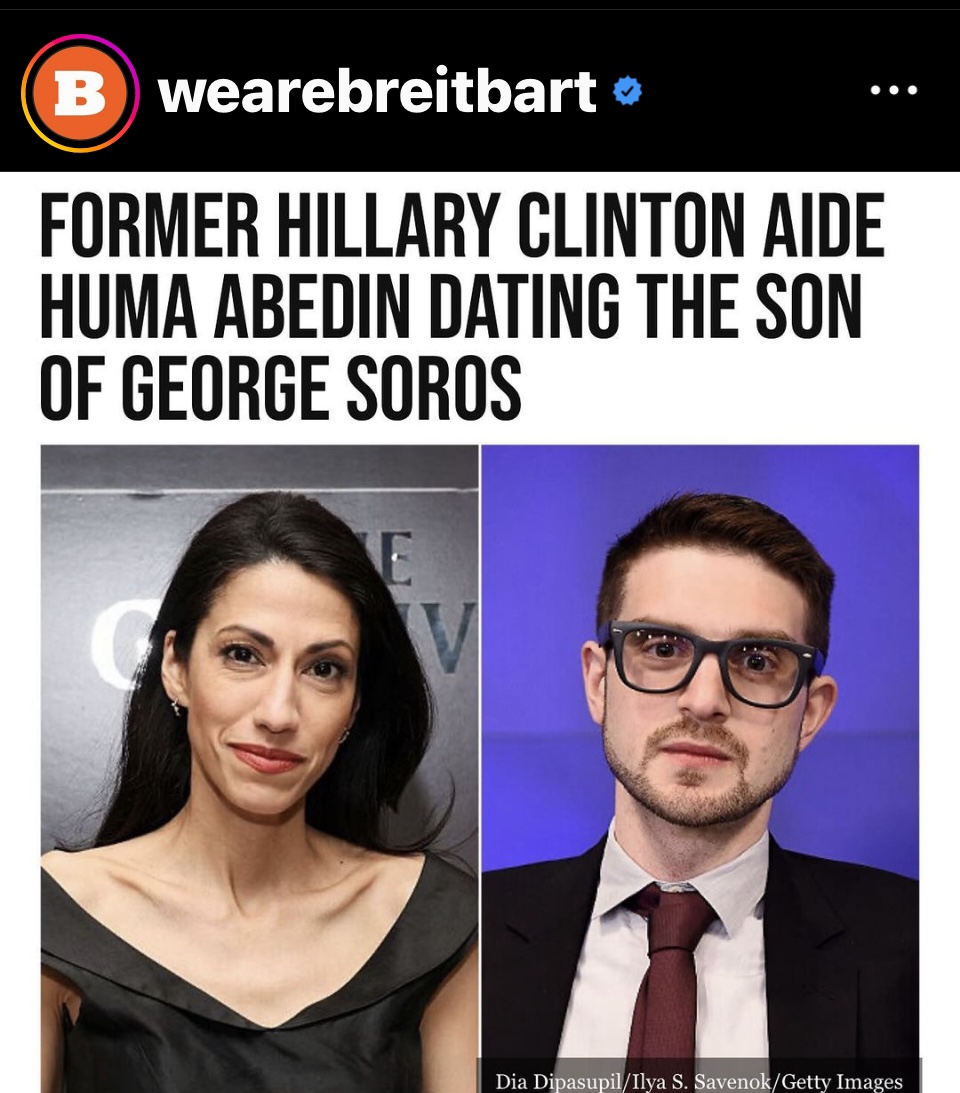
Task: Open the three-dot more options menu
Action: pos(894,90)
